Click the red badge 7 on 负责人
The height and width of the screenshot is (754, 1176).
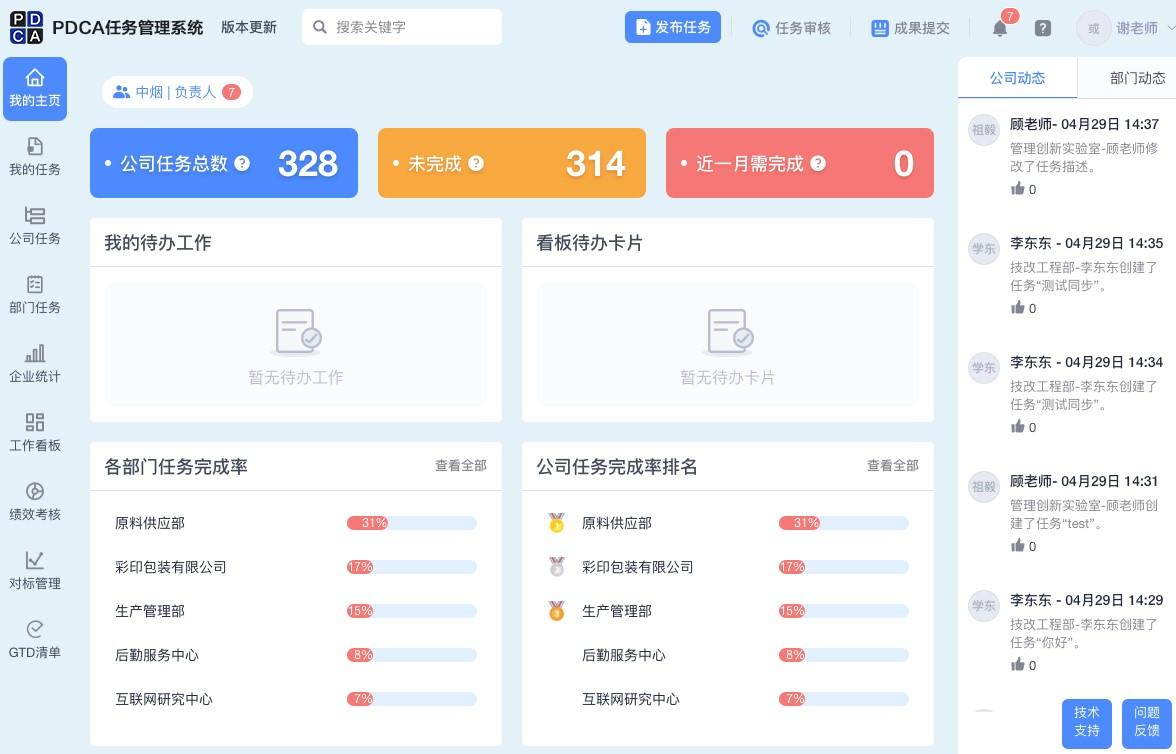(231, 92)
